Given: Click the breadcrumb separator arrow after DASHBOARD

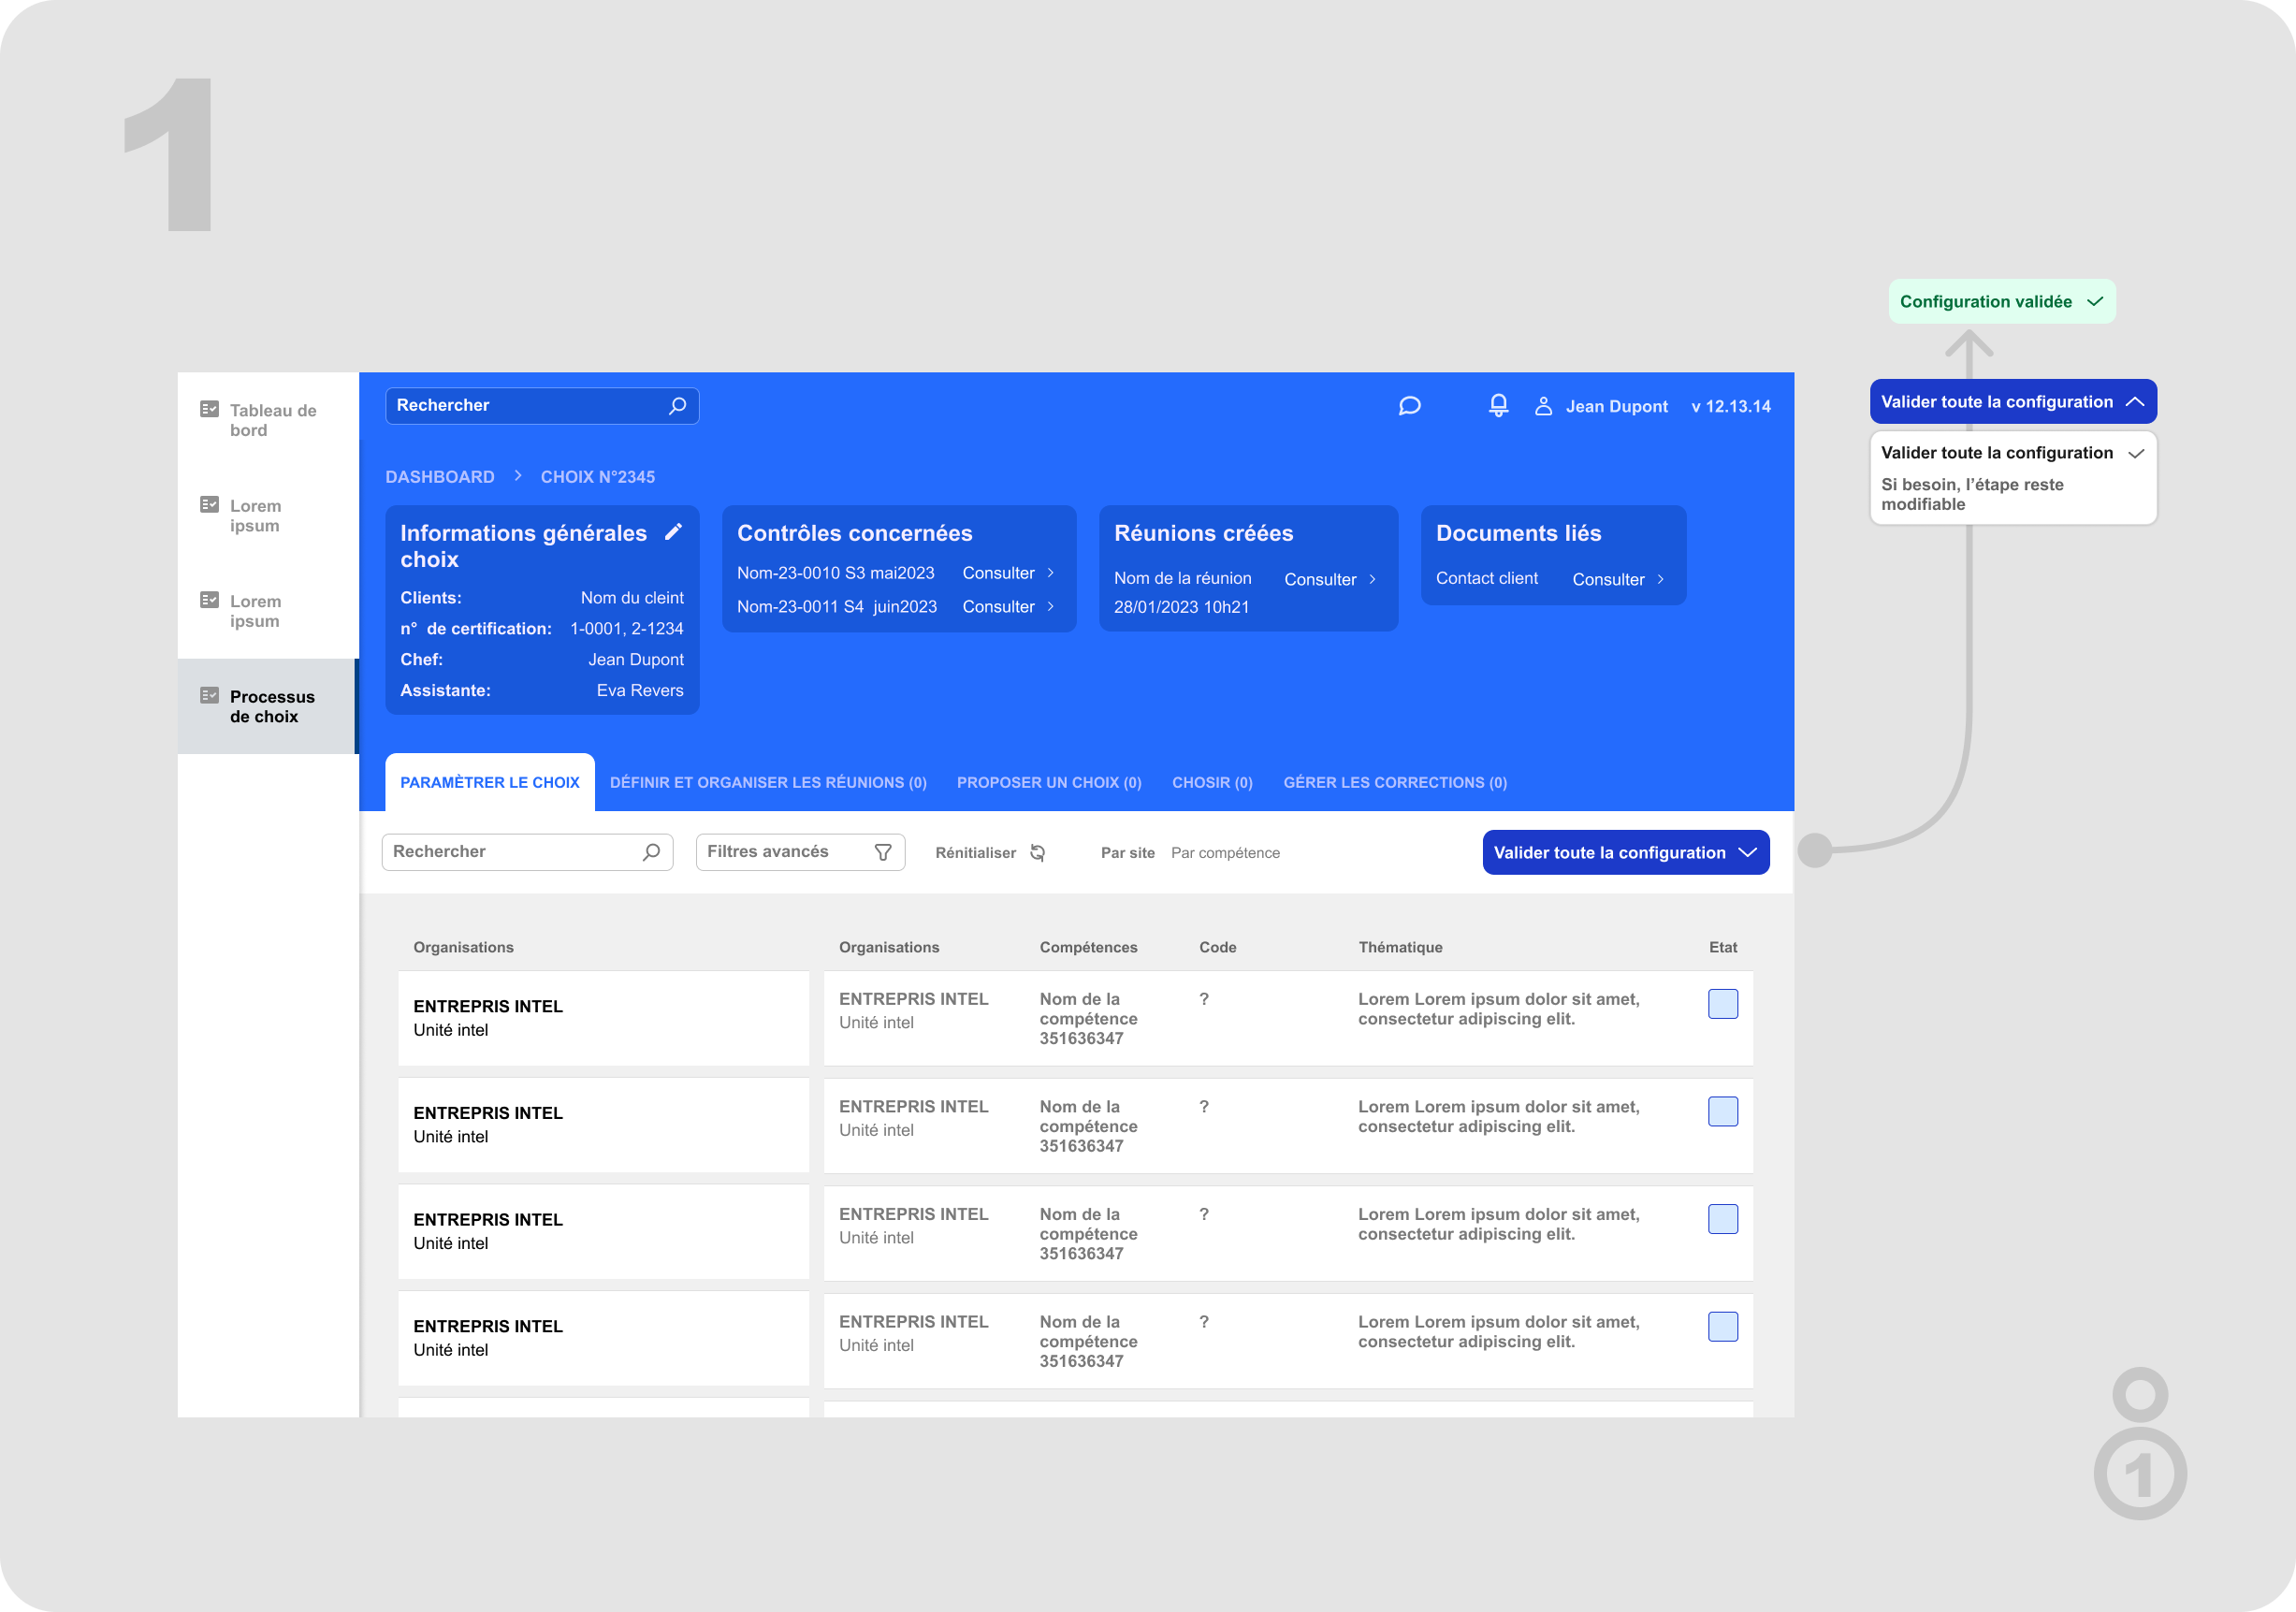Looking at the screenshot, I should point(518,476).
